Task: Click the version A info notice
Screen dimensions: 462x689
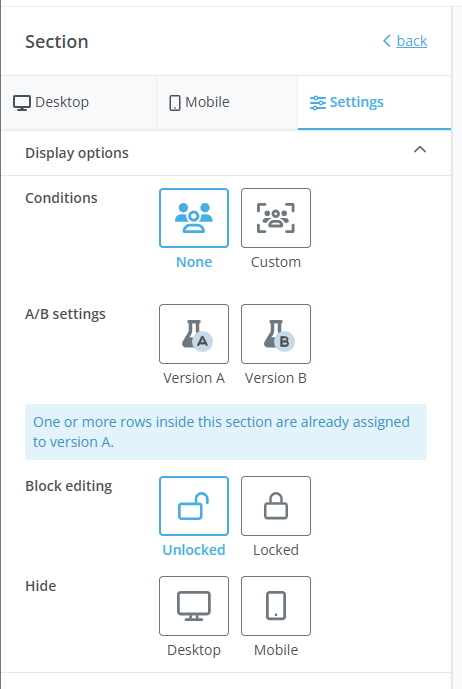Action: point(226,432)
